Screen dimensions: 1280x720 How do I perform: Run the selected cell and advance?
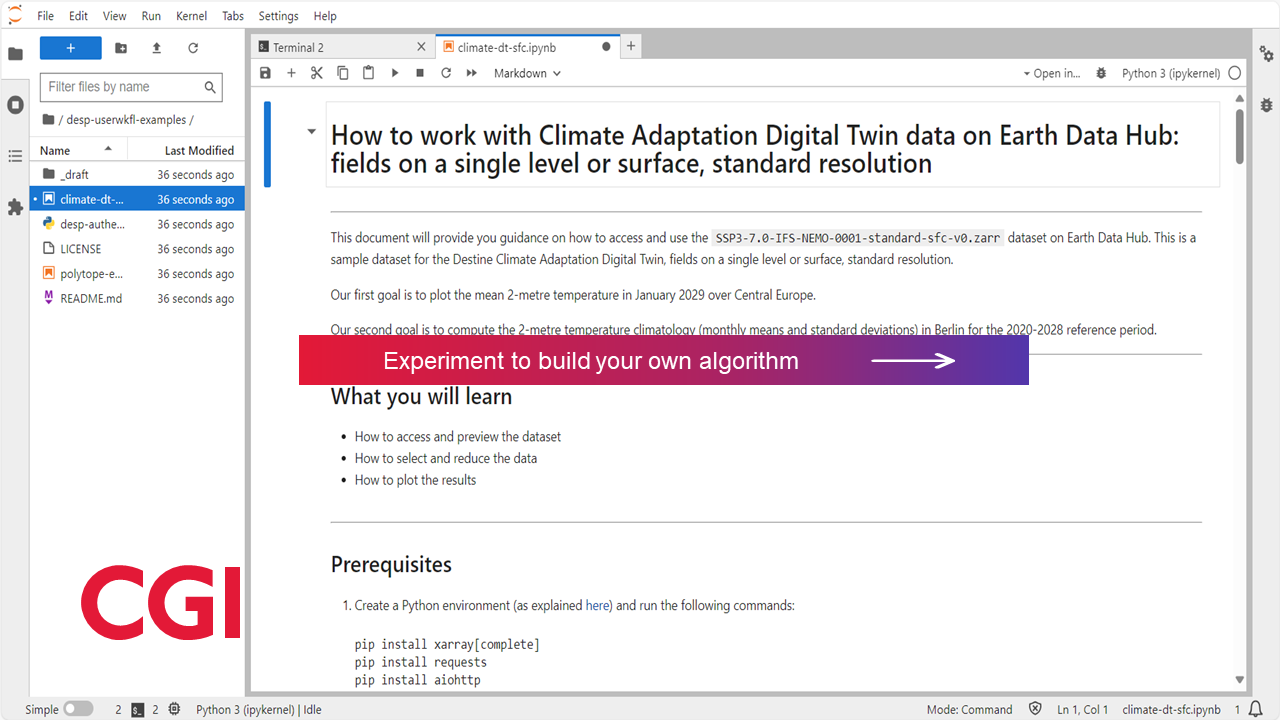(x=395, y=73)
